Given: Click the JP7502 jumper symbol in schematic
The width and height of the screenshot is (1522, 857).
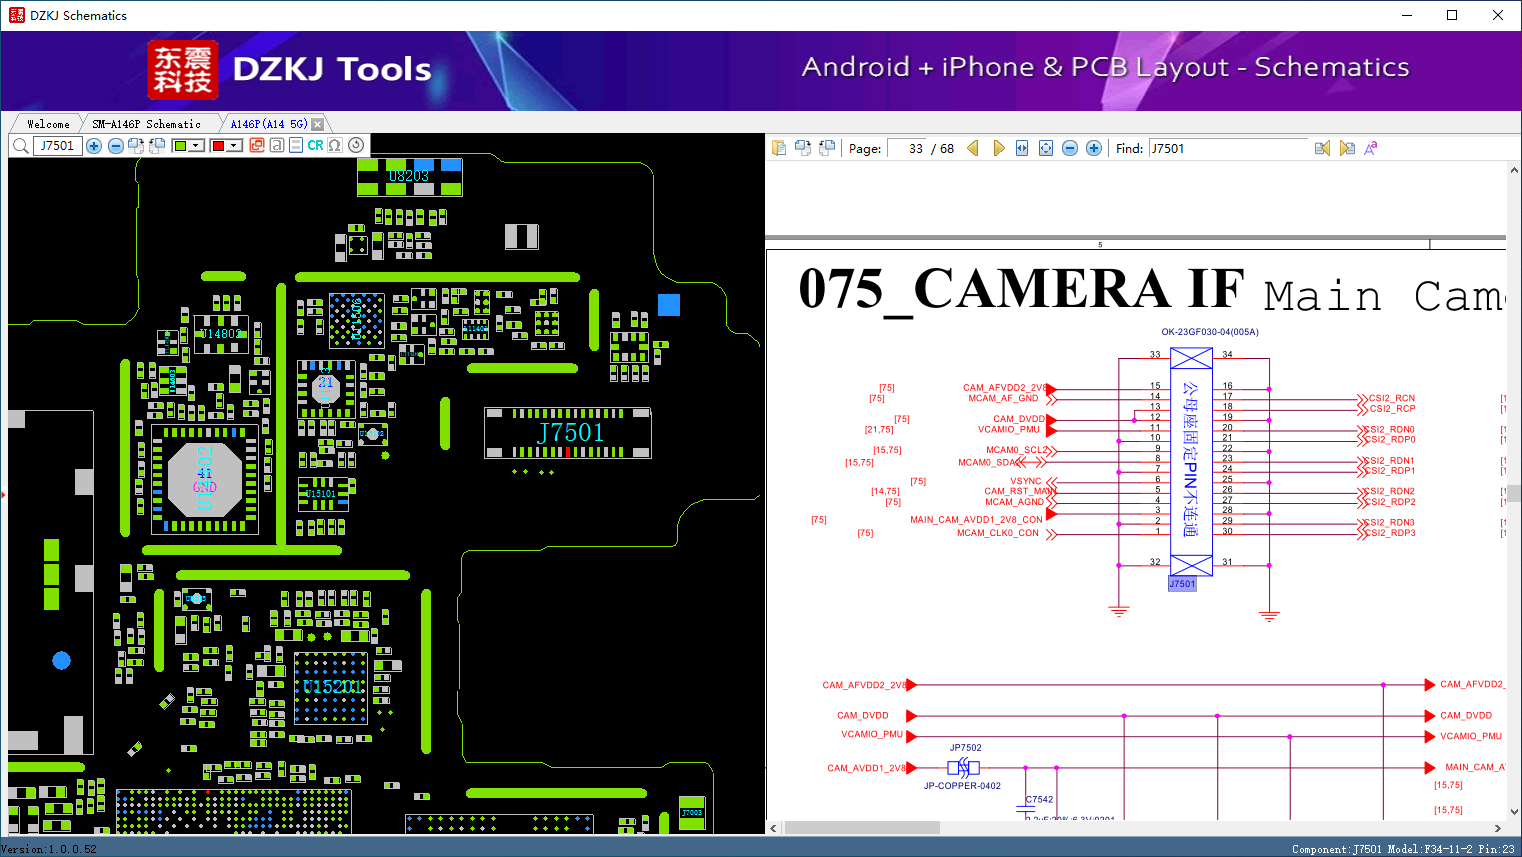Looking at the screenshot, I should [x=963, y=768].
